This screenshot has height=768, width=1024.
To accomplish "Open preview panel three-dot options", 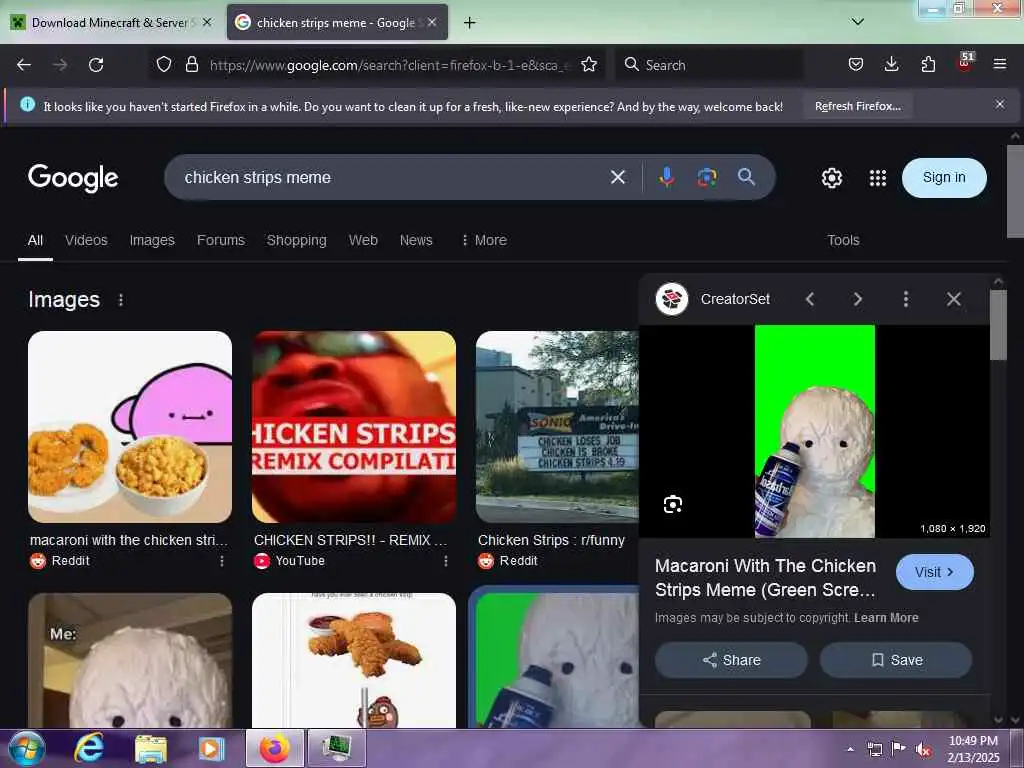I will click(905, 299).
